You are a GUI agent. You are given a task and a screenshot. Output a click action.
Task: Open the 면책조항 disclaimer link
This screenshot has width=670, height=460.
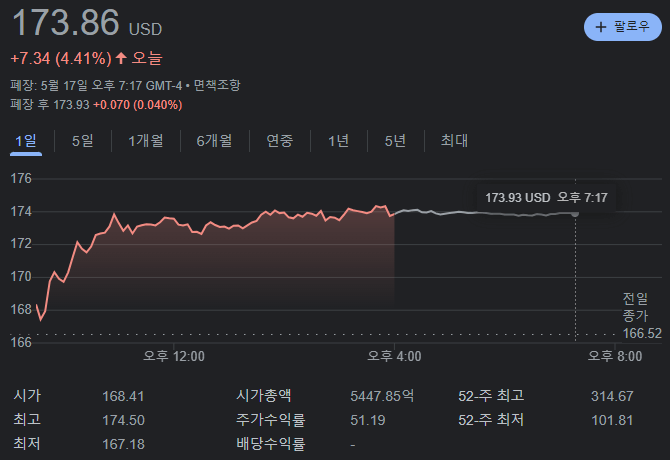(x=217, y=85)
